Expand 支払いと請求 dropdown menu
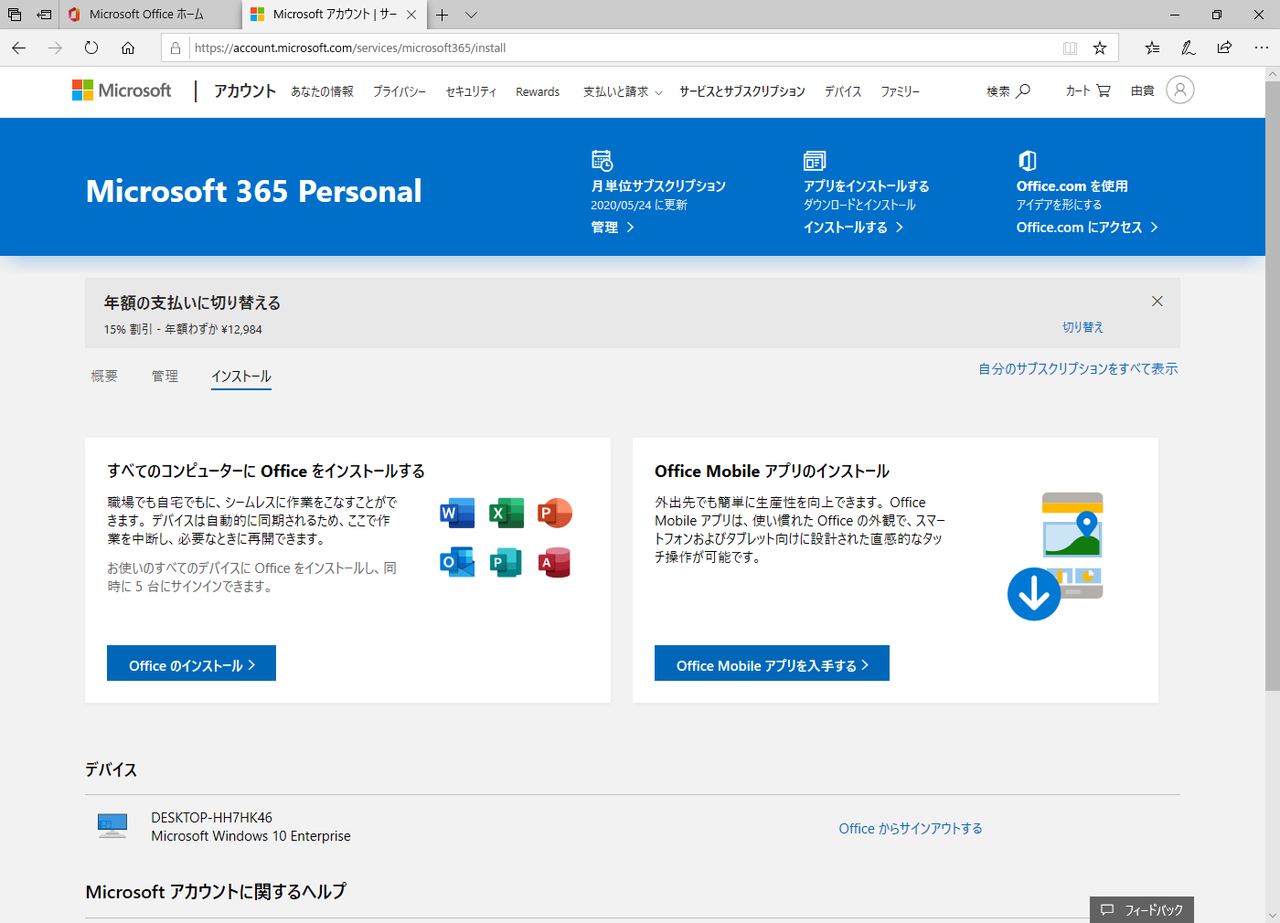The image size is (1280, 923). [623, 92]
